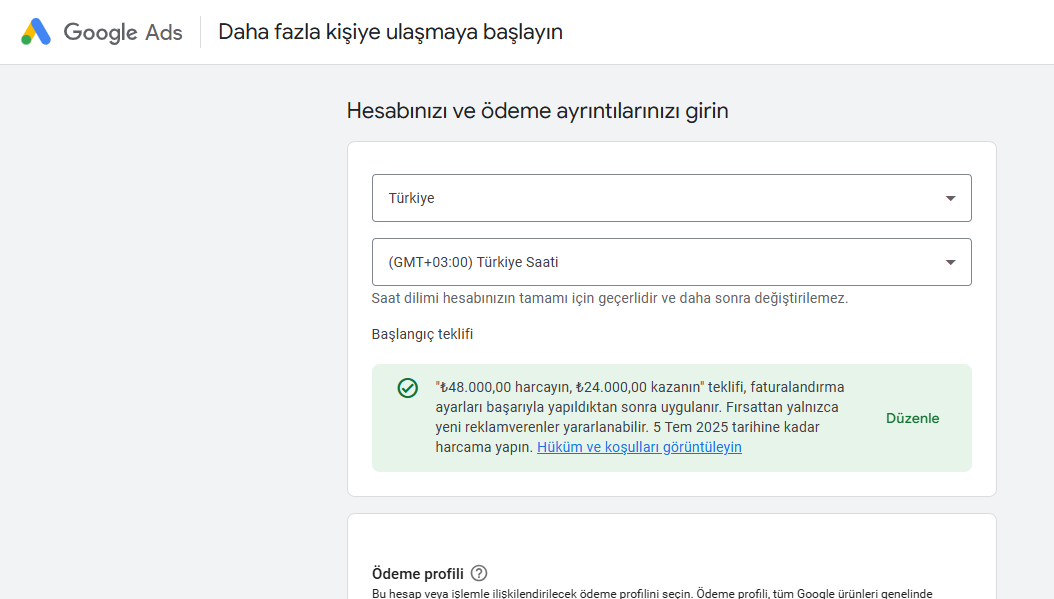Click the Google Ads logo icon
Viewport: 1054px width, 599px height.
click(36, 32)
